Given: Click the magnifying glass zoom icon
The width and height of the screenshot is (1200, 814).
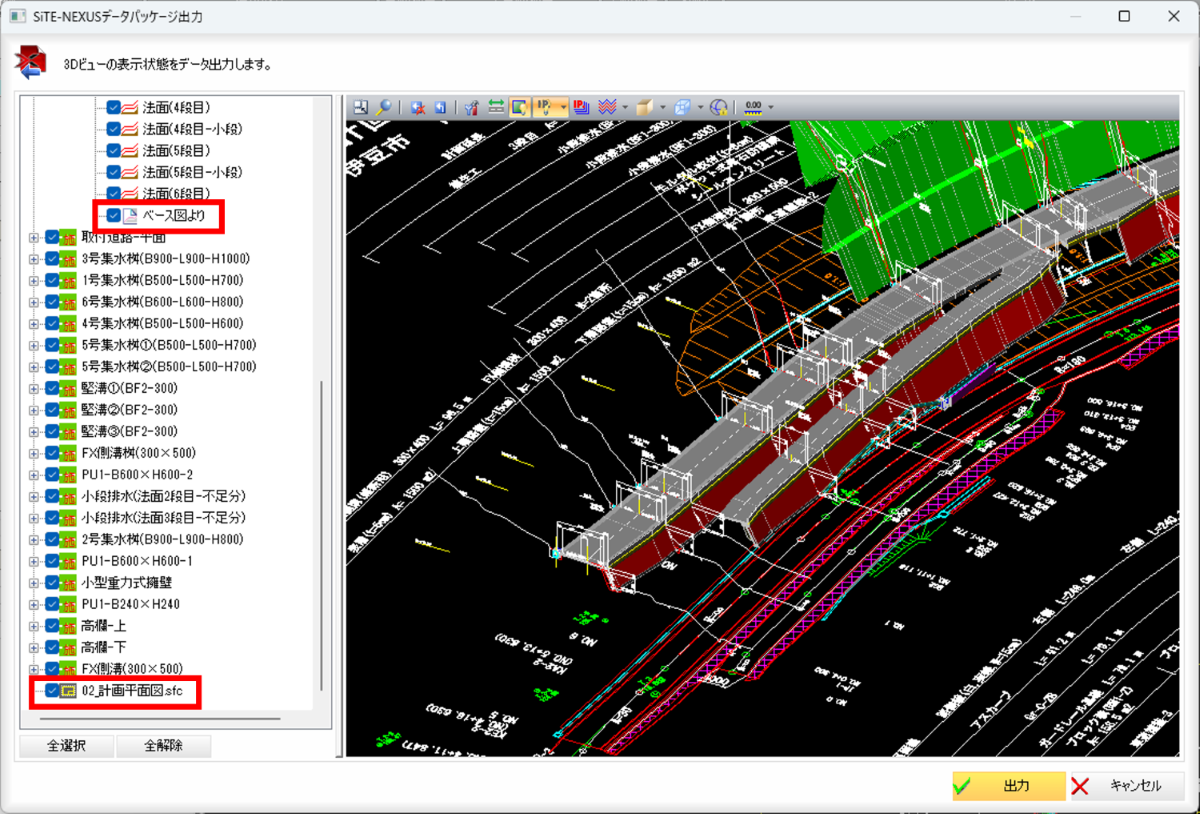Looking at the screenshot, I should pos(384,107).
